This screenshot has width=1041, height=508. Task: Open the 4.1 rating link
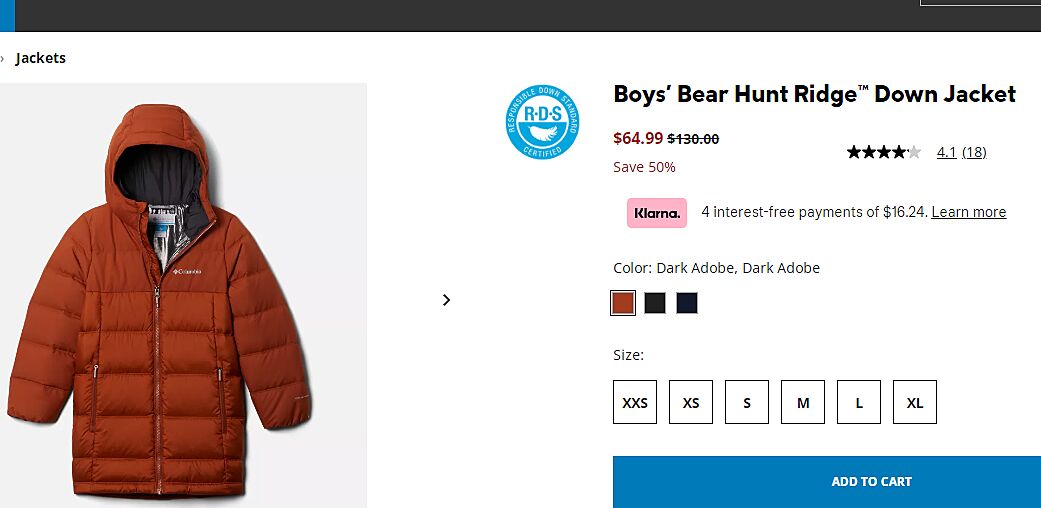click(x=946, y=152)
